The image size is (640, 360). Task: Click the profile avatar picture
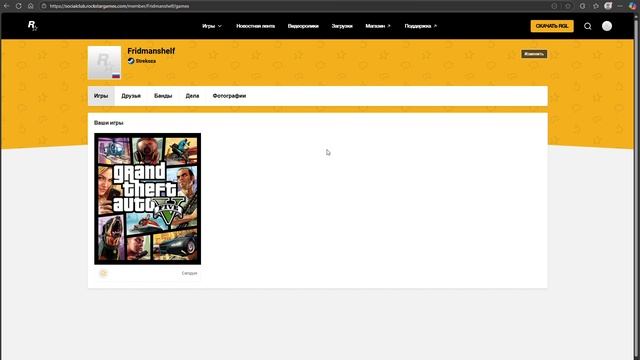(104, 62)
